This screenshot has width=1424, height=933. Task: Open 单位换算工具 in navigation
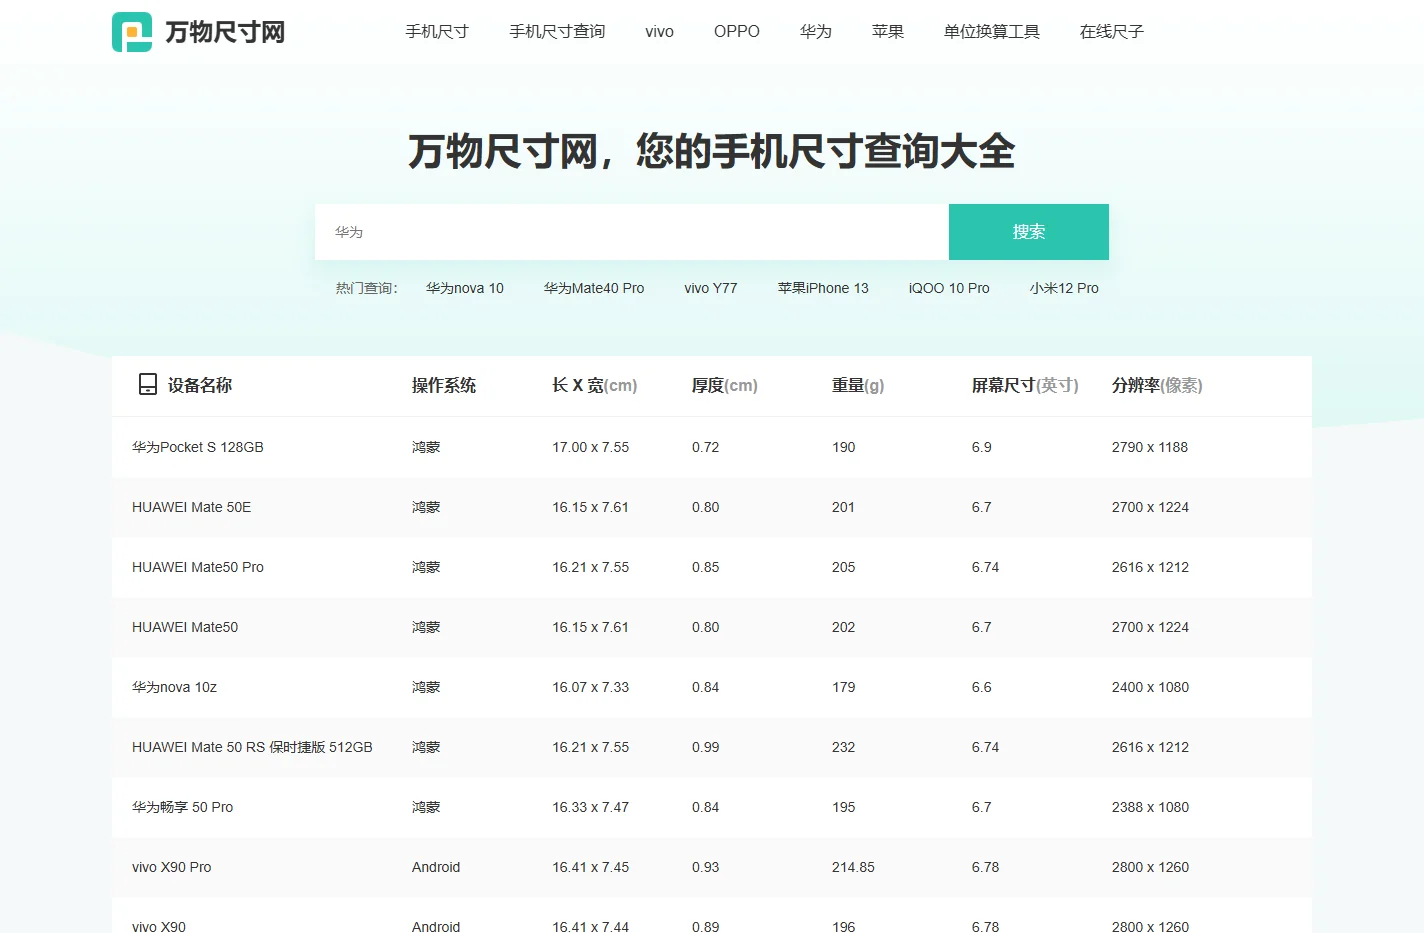[992, 32]
